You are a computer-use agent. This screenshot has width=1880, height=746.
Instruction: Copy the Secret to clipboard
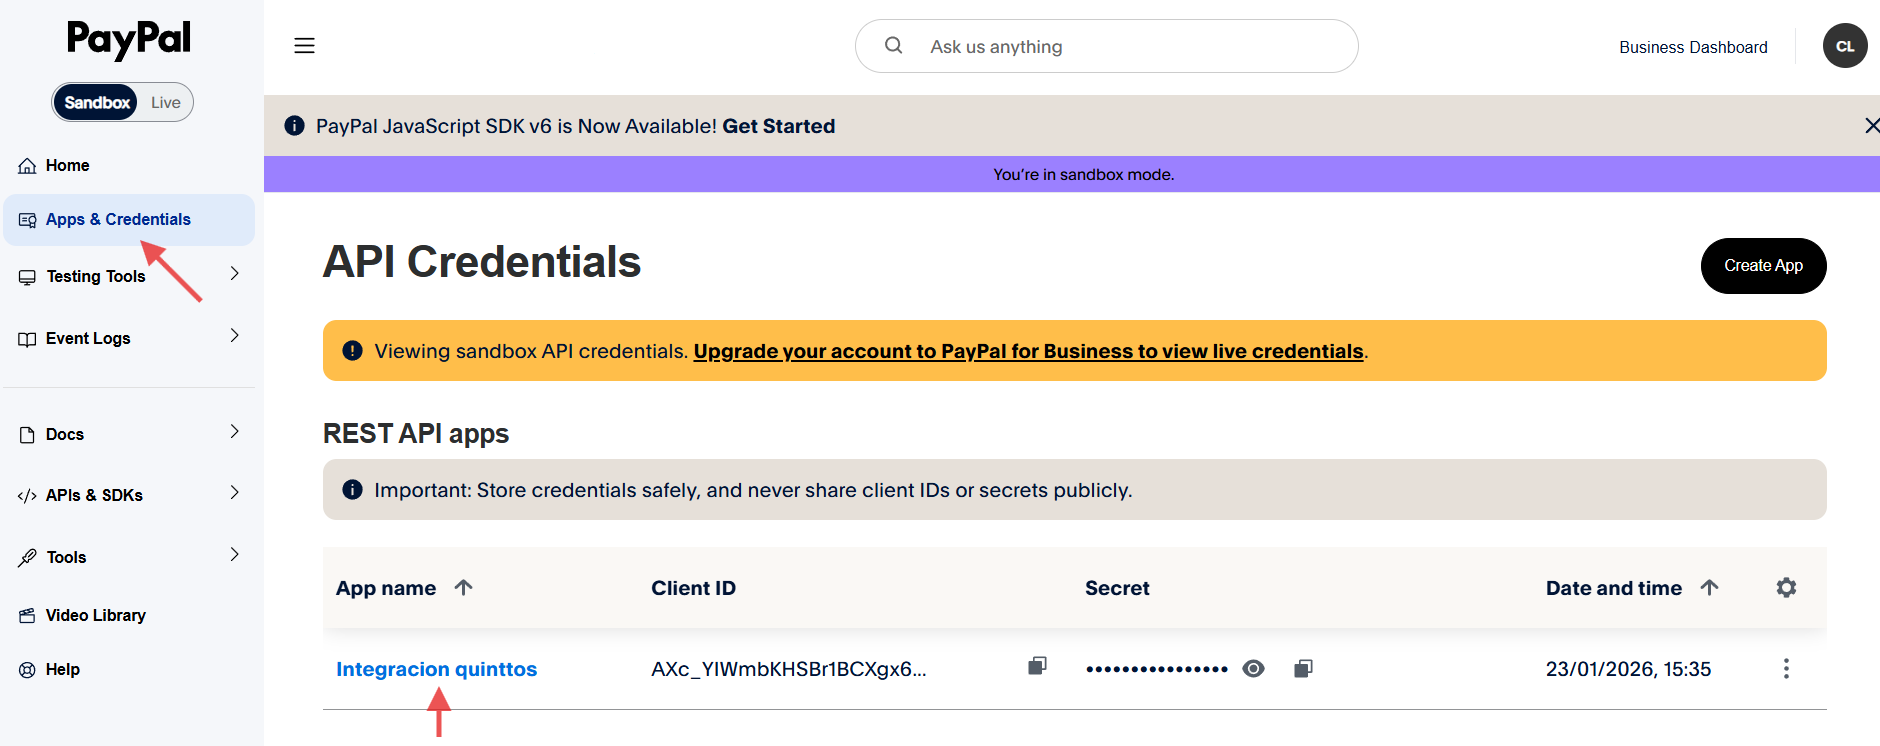point(1303,668)
